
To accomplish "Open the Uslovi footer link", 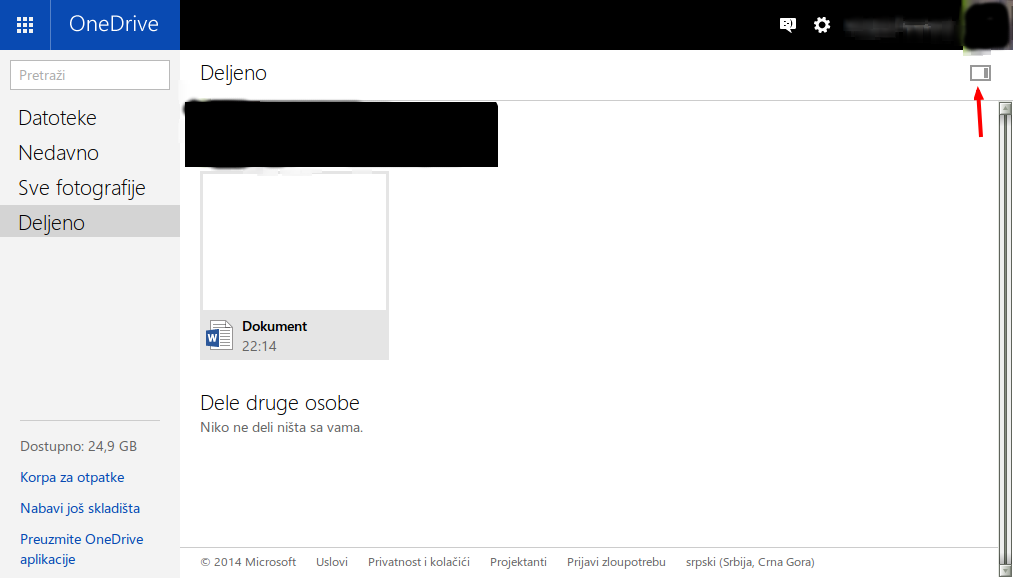I will [x=332, y=562].
